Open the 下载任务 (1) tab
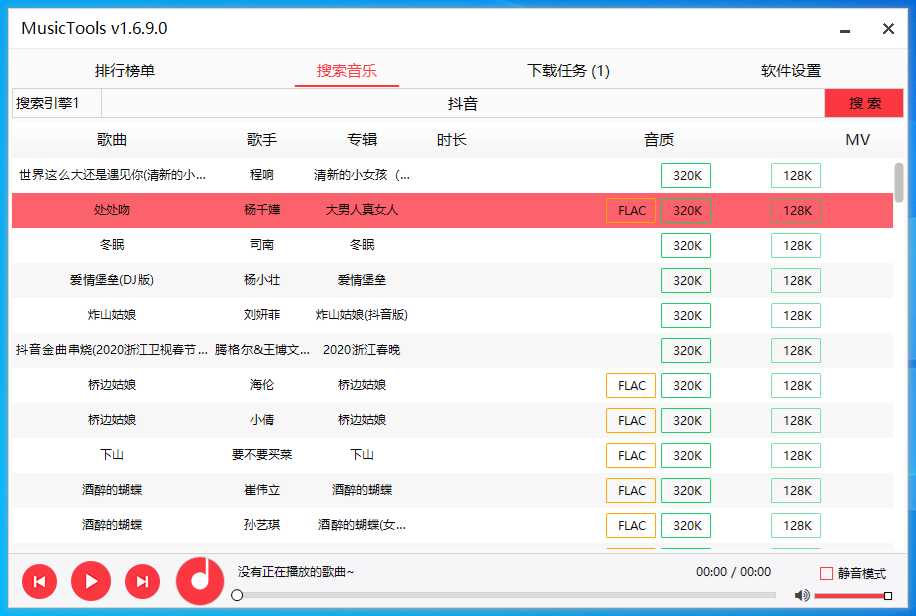The width and height of the screenshot is (916, 616). point(568,71)
